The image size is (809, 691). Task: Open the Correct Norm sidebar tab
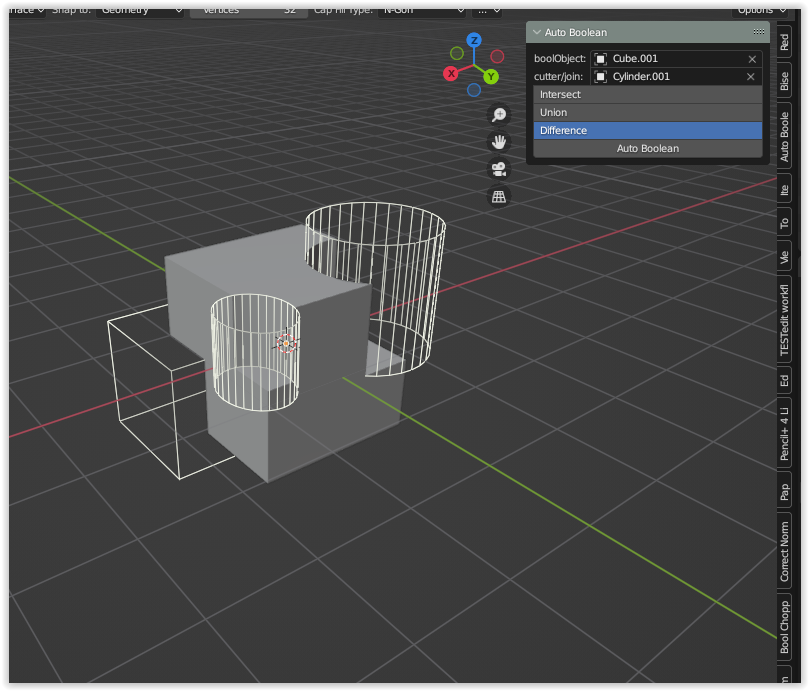point(784,551)
